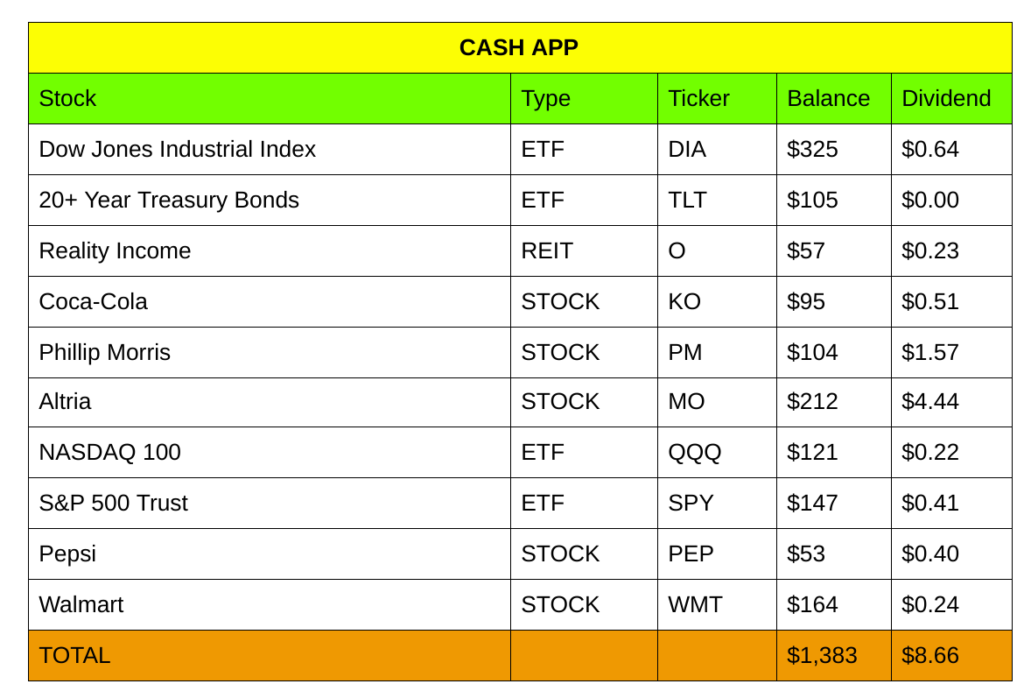
Task: Click the CASH APP title cell
Action: 518,48
